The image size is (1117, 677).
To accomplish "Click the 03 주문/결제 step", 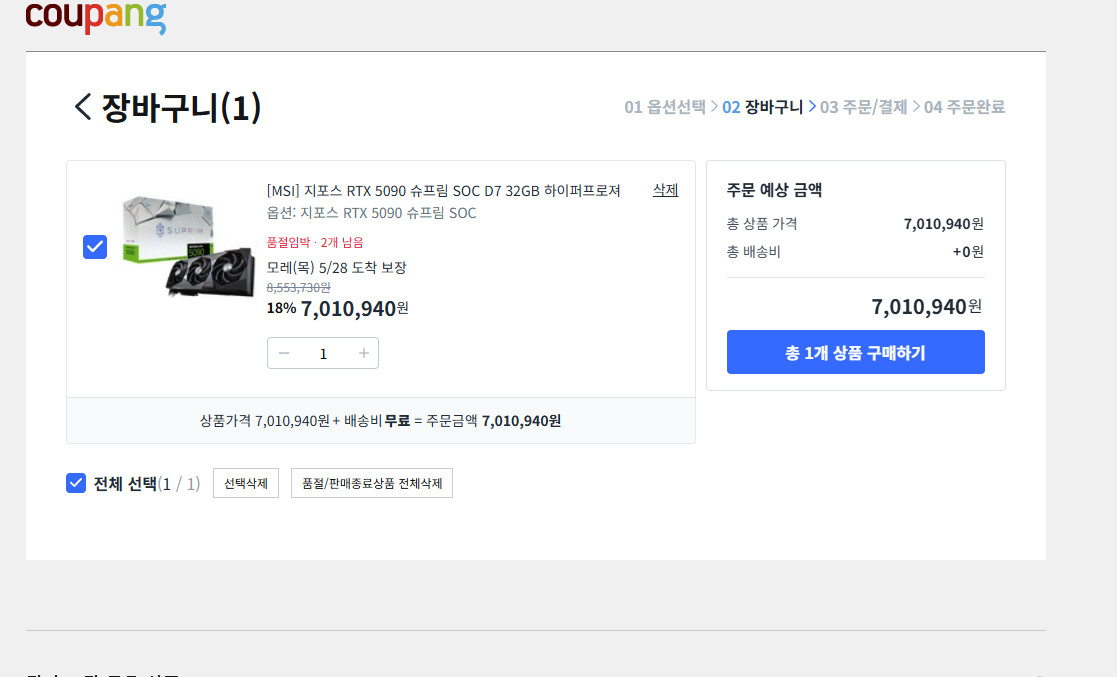I will click(863, 107).
